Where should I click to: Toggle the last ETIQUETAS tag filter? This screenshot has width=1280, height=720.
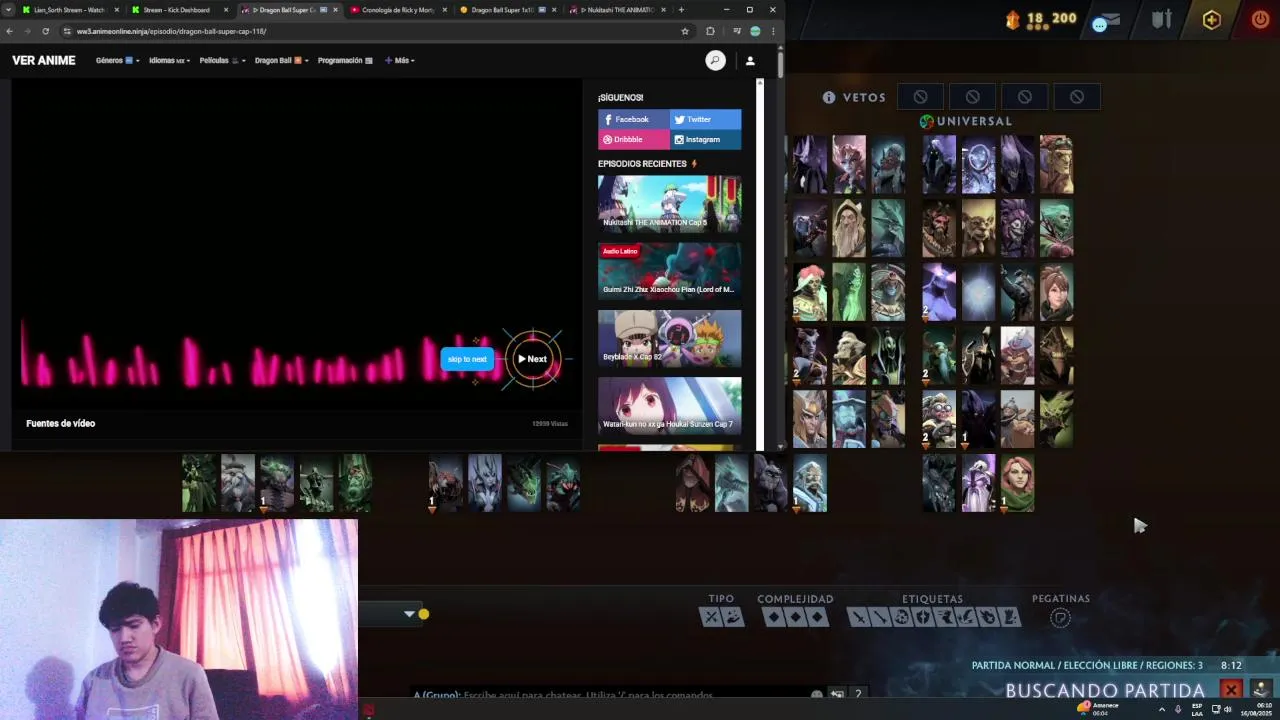[1010, 617]
